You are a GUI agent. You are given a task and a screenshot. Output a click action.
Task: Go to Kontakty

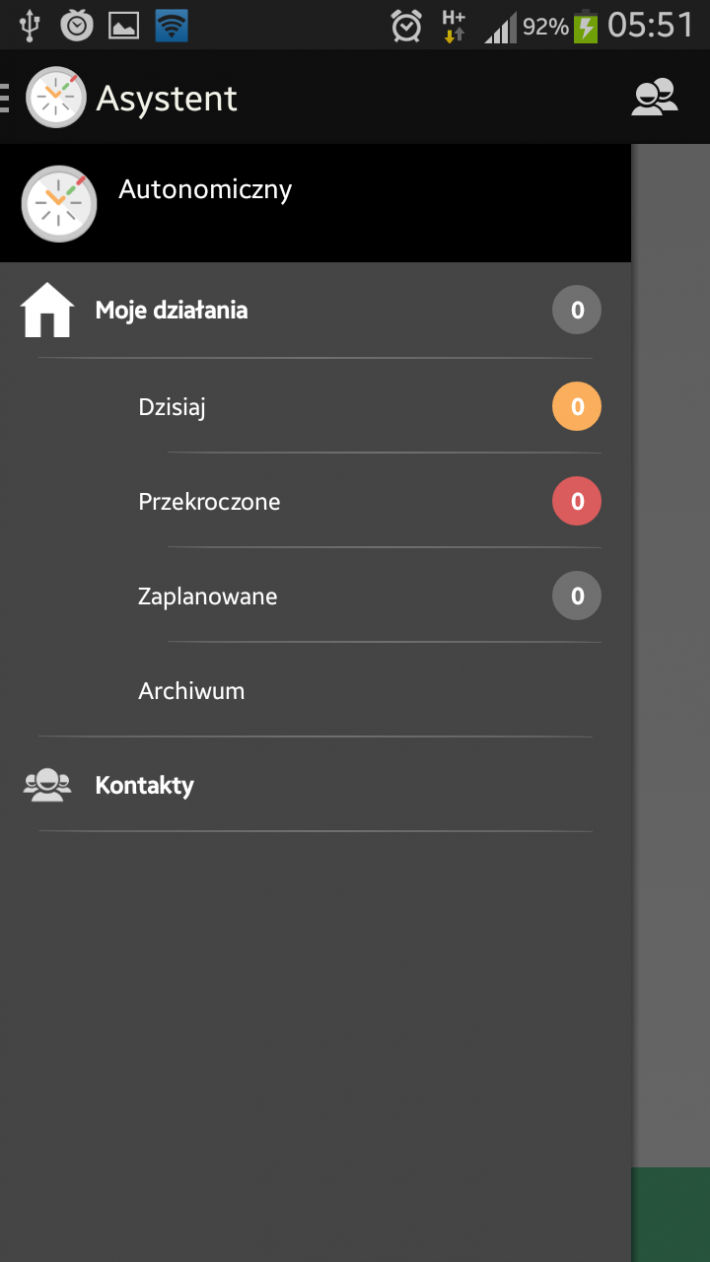pyautogui.click(x=315, y=785)
